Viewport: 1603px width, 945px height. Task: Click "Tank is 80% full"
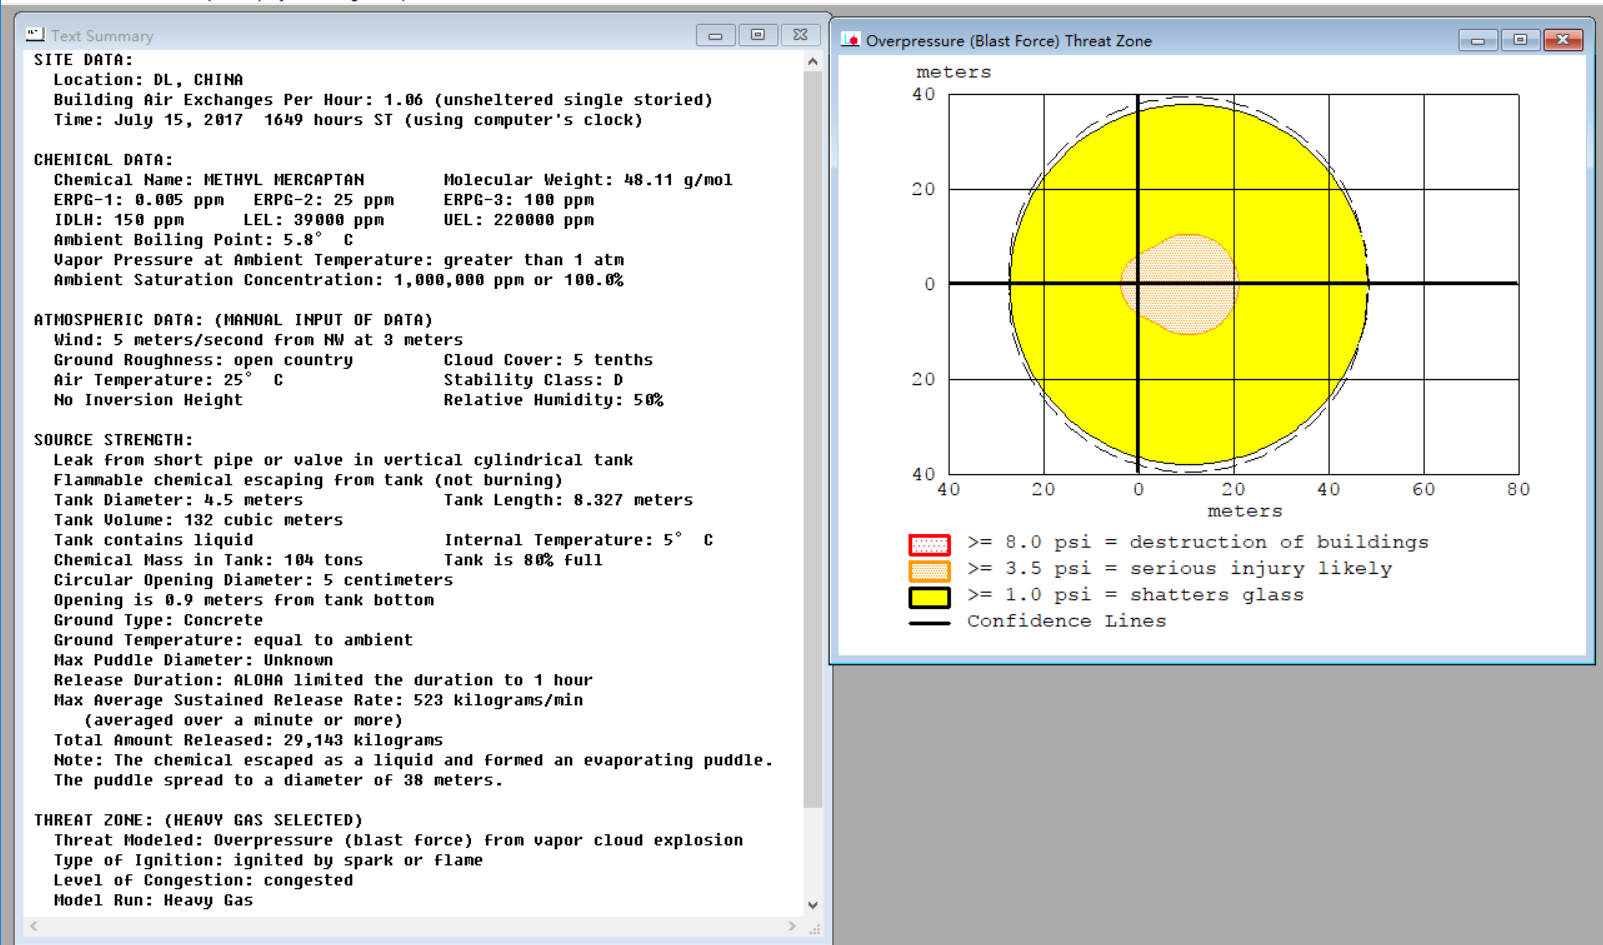(523, 560)
